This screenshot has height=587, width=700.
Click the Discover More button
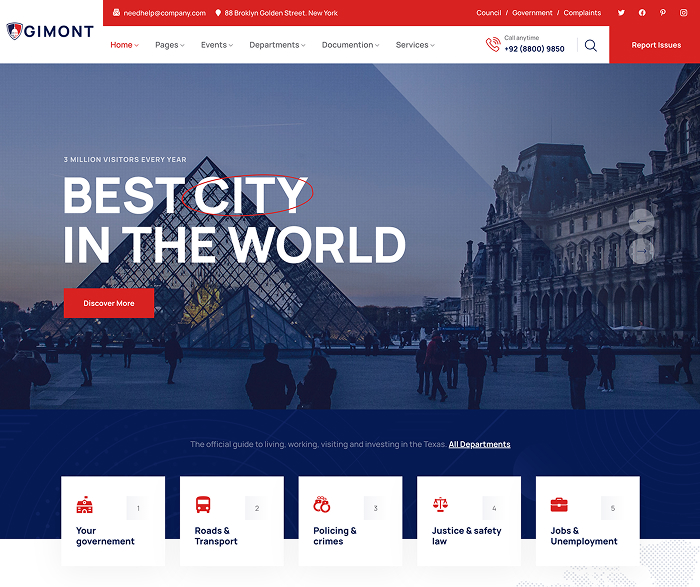[109, 303]
